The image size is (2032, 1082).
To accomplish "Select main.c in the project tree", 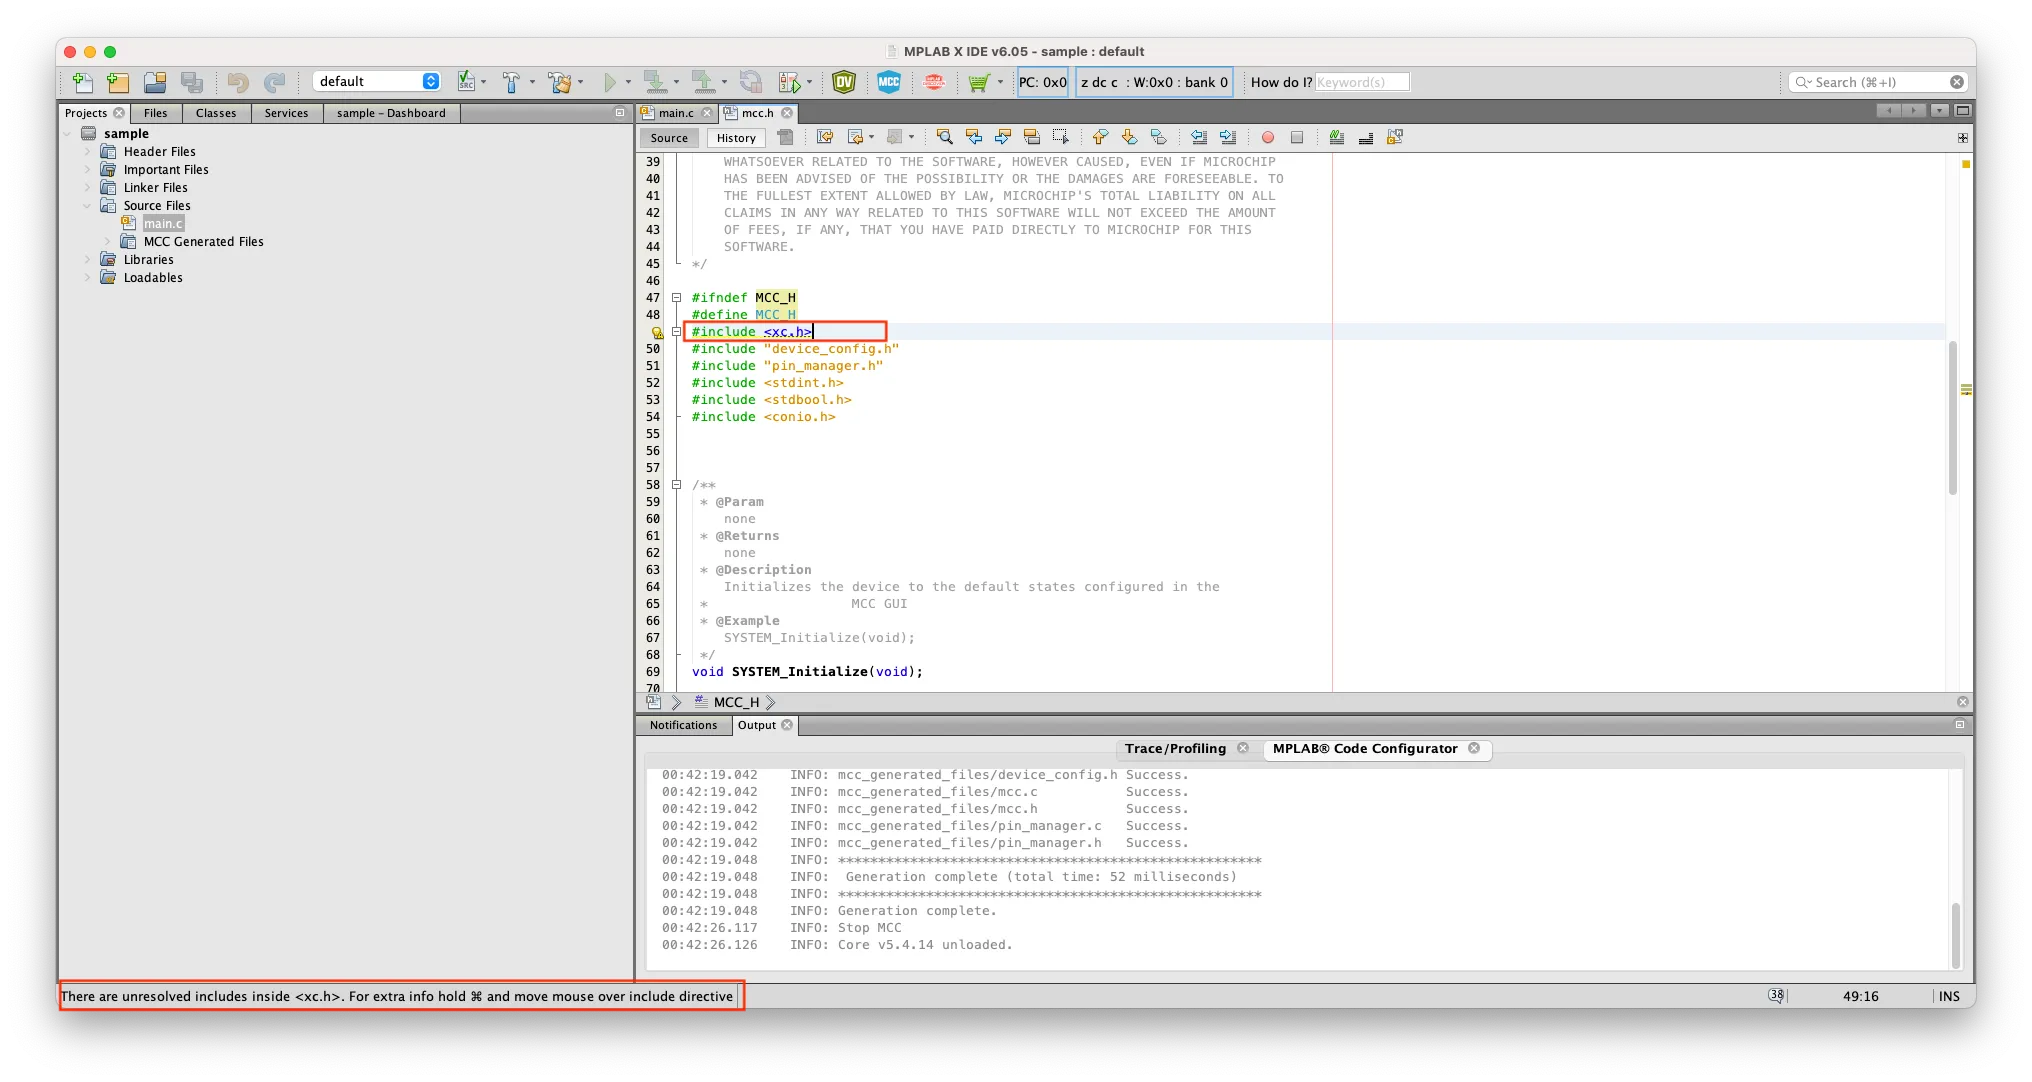I will coord(163,224).
